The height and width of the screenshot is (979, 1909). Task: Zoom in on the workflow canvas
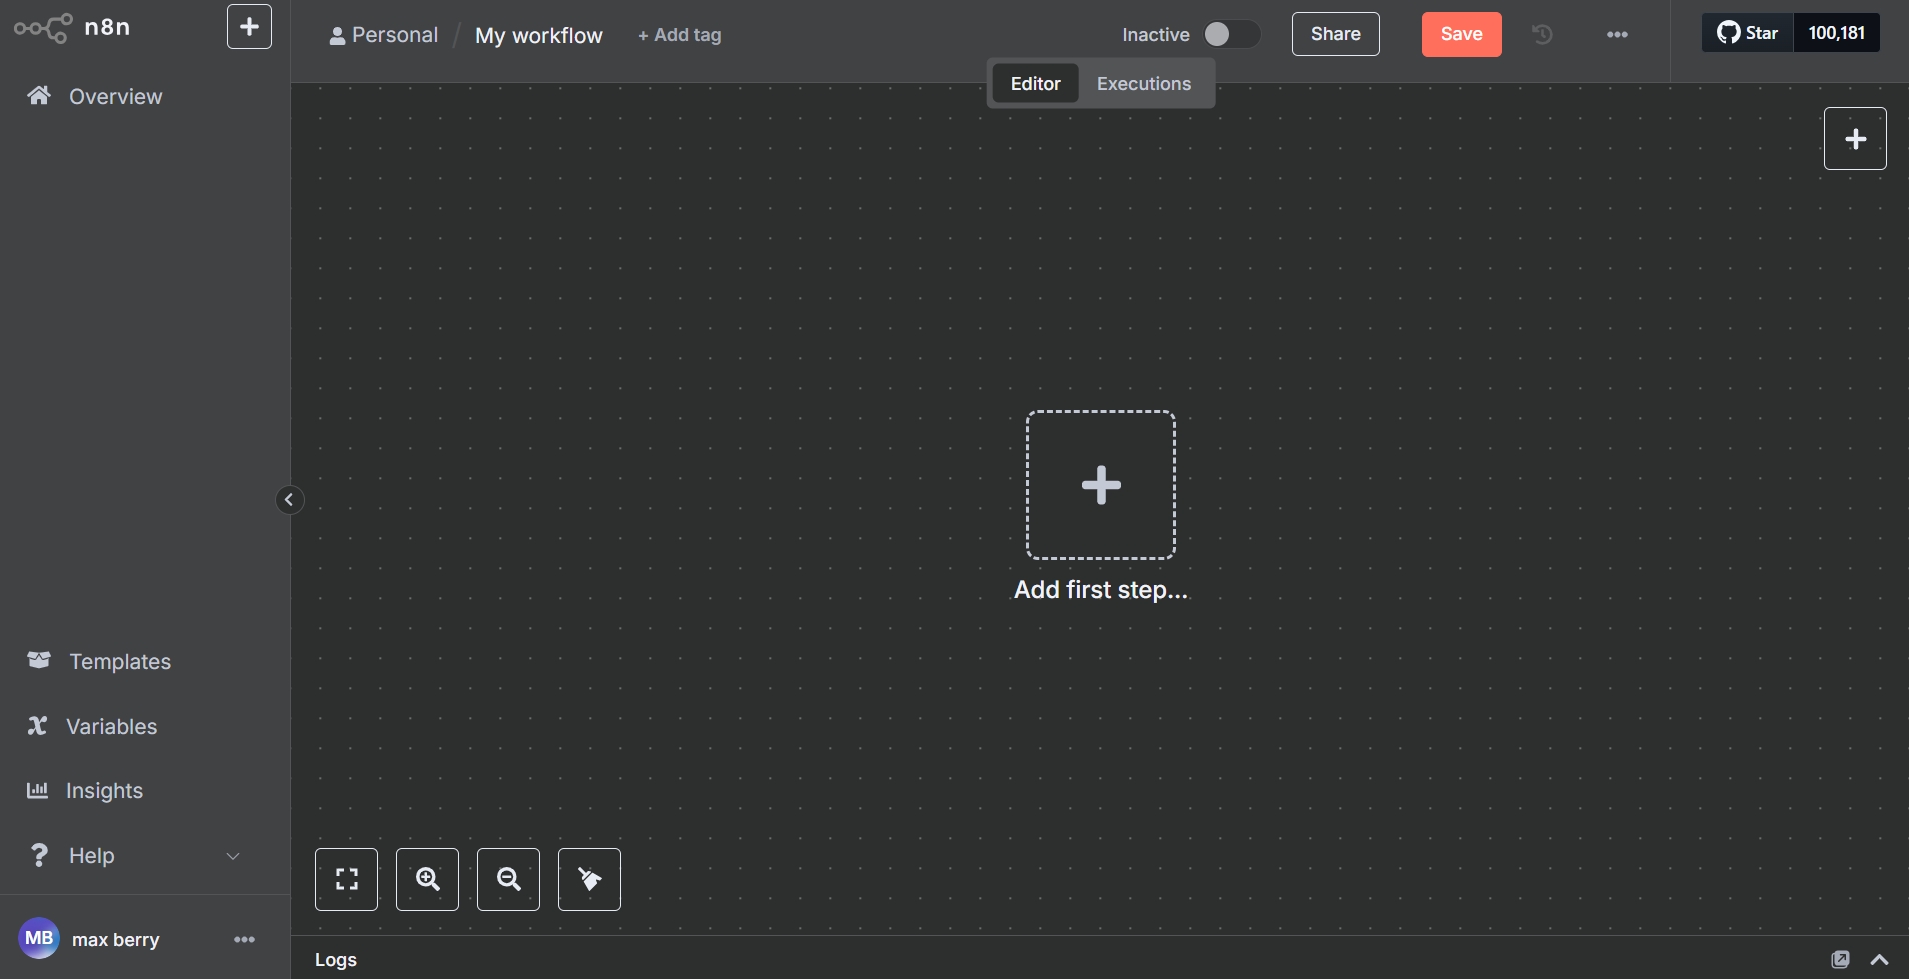tap(427, 879)
